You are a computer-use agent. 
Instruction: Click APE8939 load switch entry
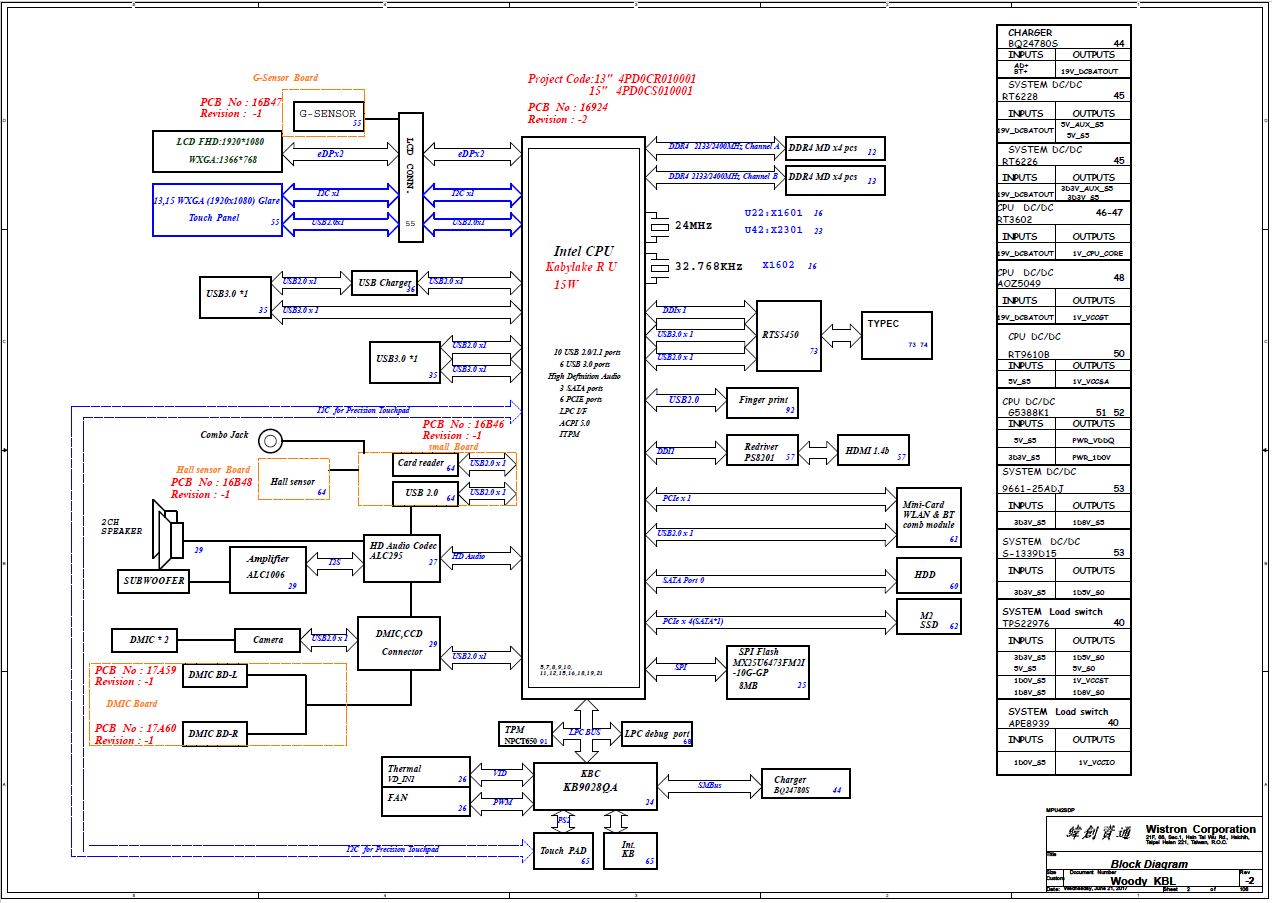pos(1029,722)
